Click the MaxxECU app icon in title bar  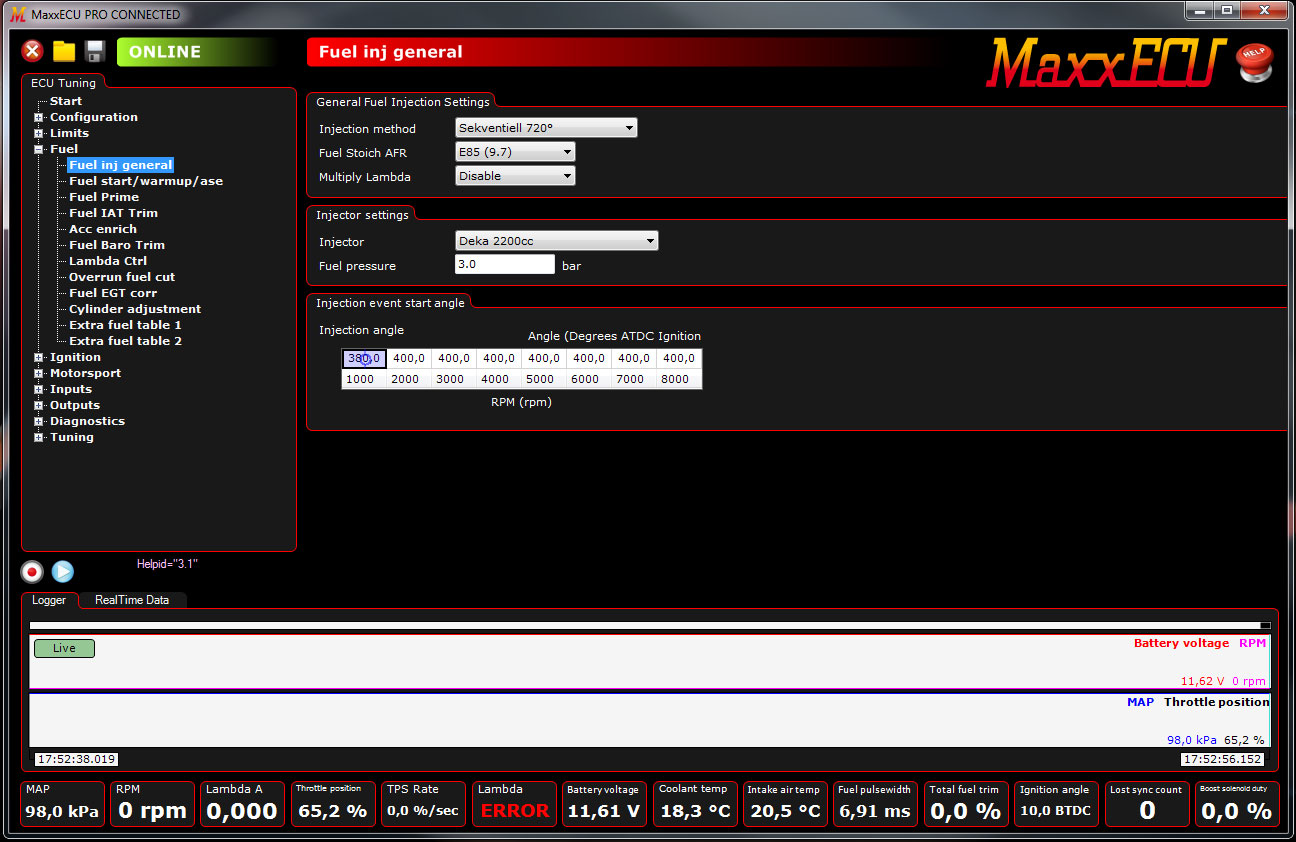pyautogui.click(x=17, y=14)
